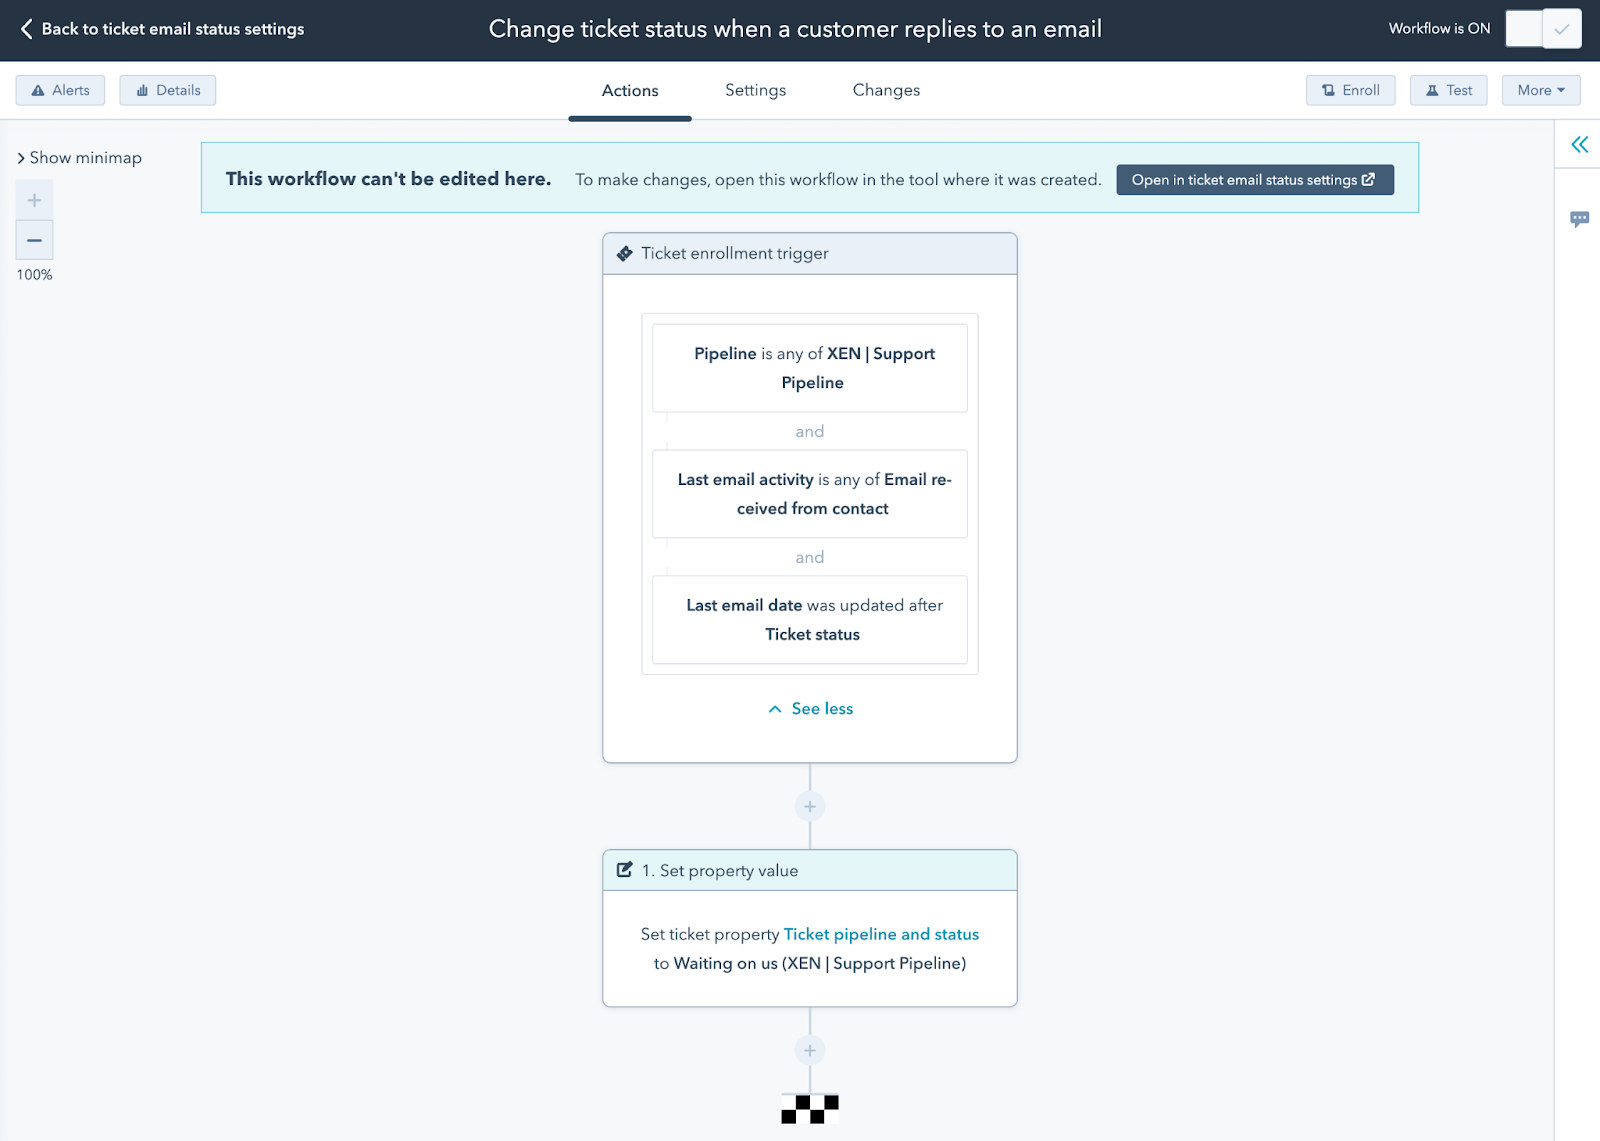Switch to the Settings tab
This screenshot has width=1600, height=1141.
click(x=755, y=90)
